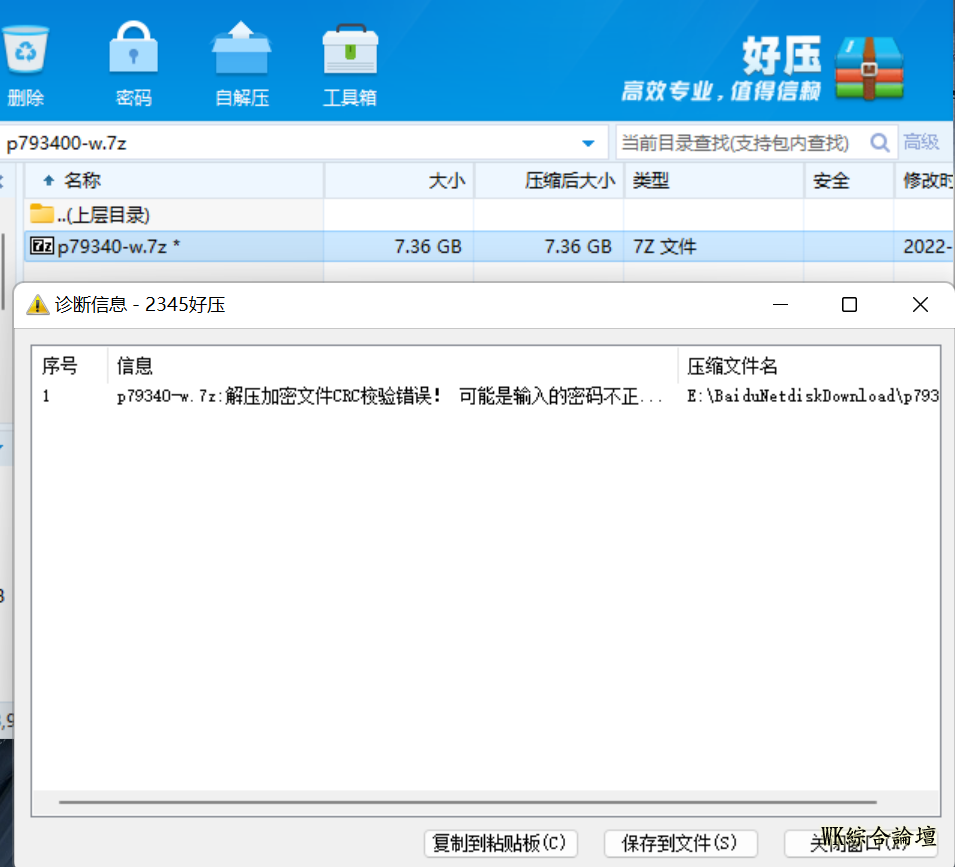This screenshot has width=955, height=867.
Task: Click the 7Z 文件 type cell
Action: click(664, 247)
